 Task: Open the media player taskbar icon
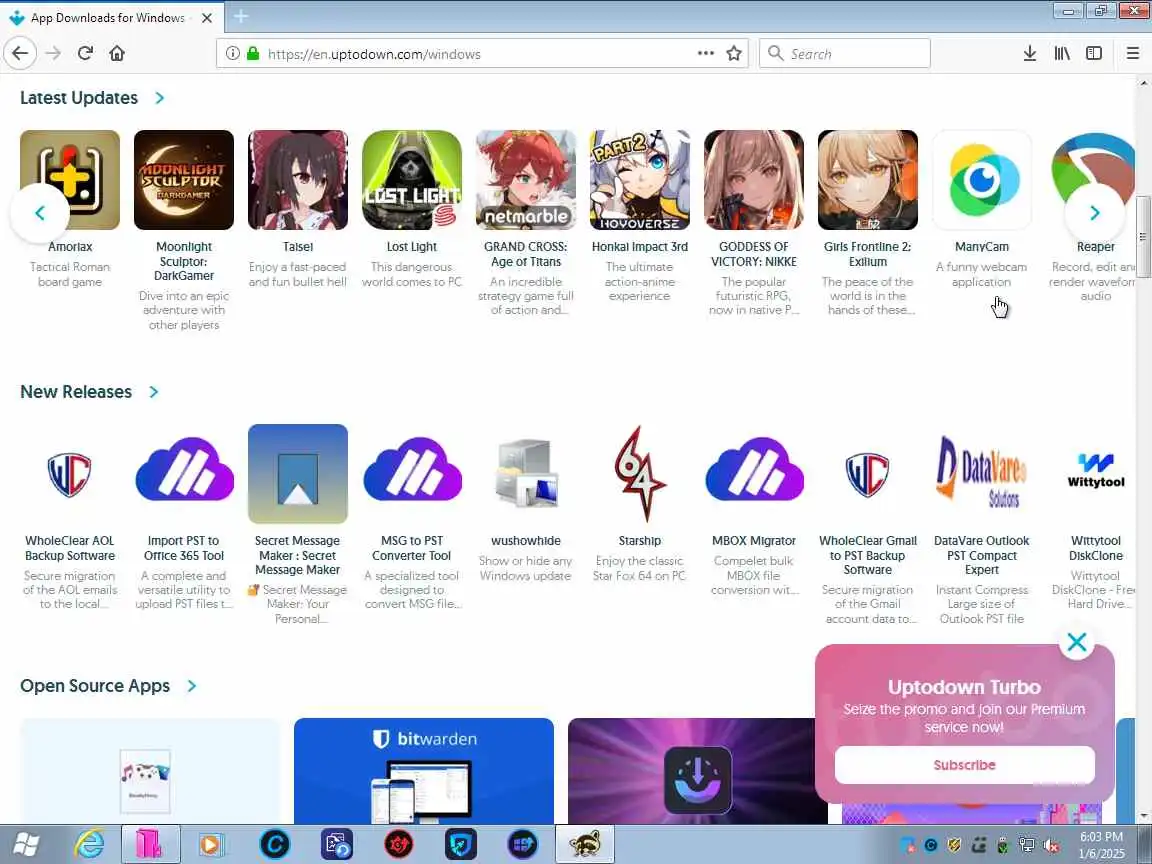click(x=210, y=845)
